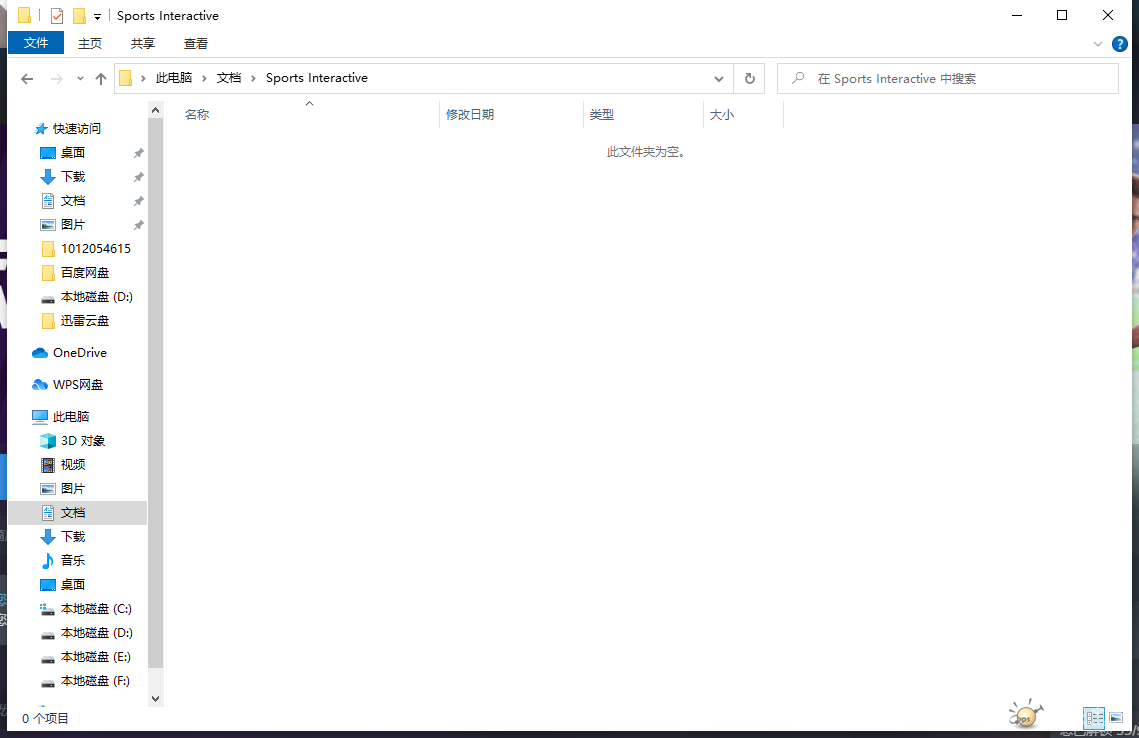Viewport: 1139px width, 738px height.
Task: Open address bar history dropdown
Action: pyautogui.click(x=719, y=79)
